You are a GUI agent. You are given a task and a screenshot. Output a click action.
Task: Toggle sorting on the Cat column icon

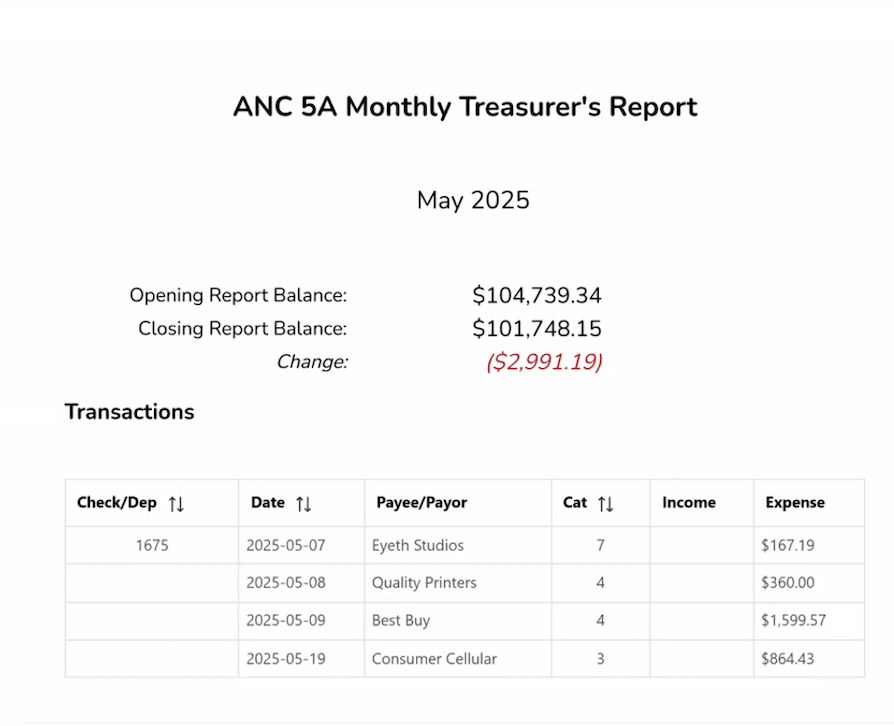(x=605, y=504)
